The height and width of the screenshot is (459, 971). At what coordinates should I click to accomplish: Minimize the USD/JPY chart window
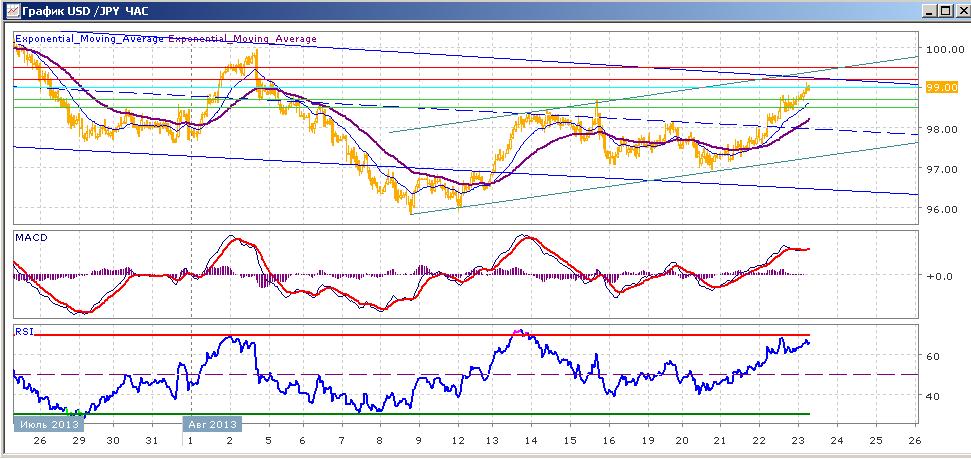point(929,11)
